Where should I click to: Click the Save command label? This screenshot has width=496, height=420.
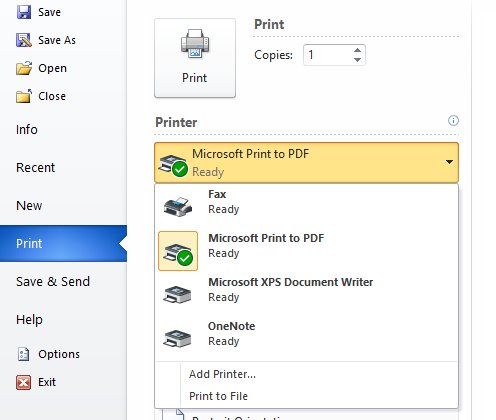click(x=49, y=12)
